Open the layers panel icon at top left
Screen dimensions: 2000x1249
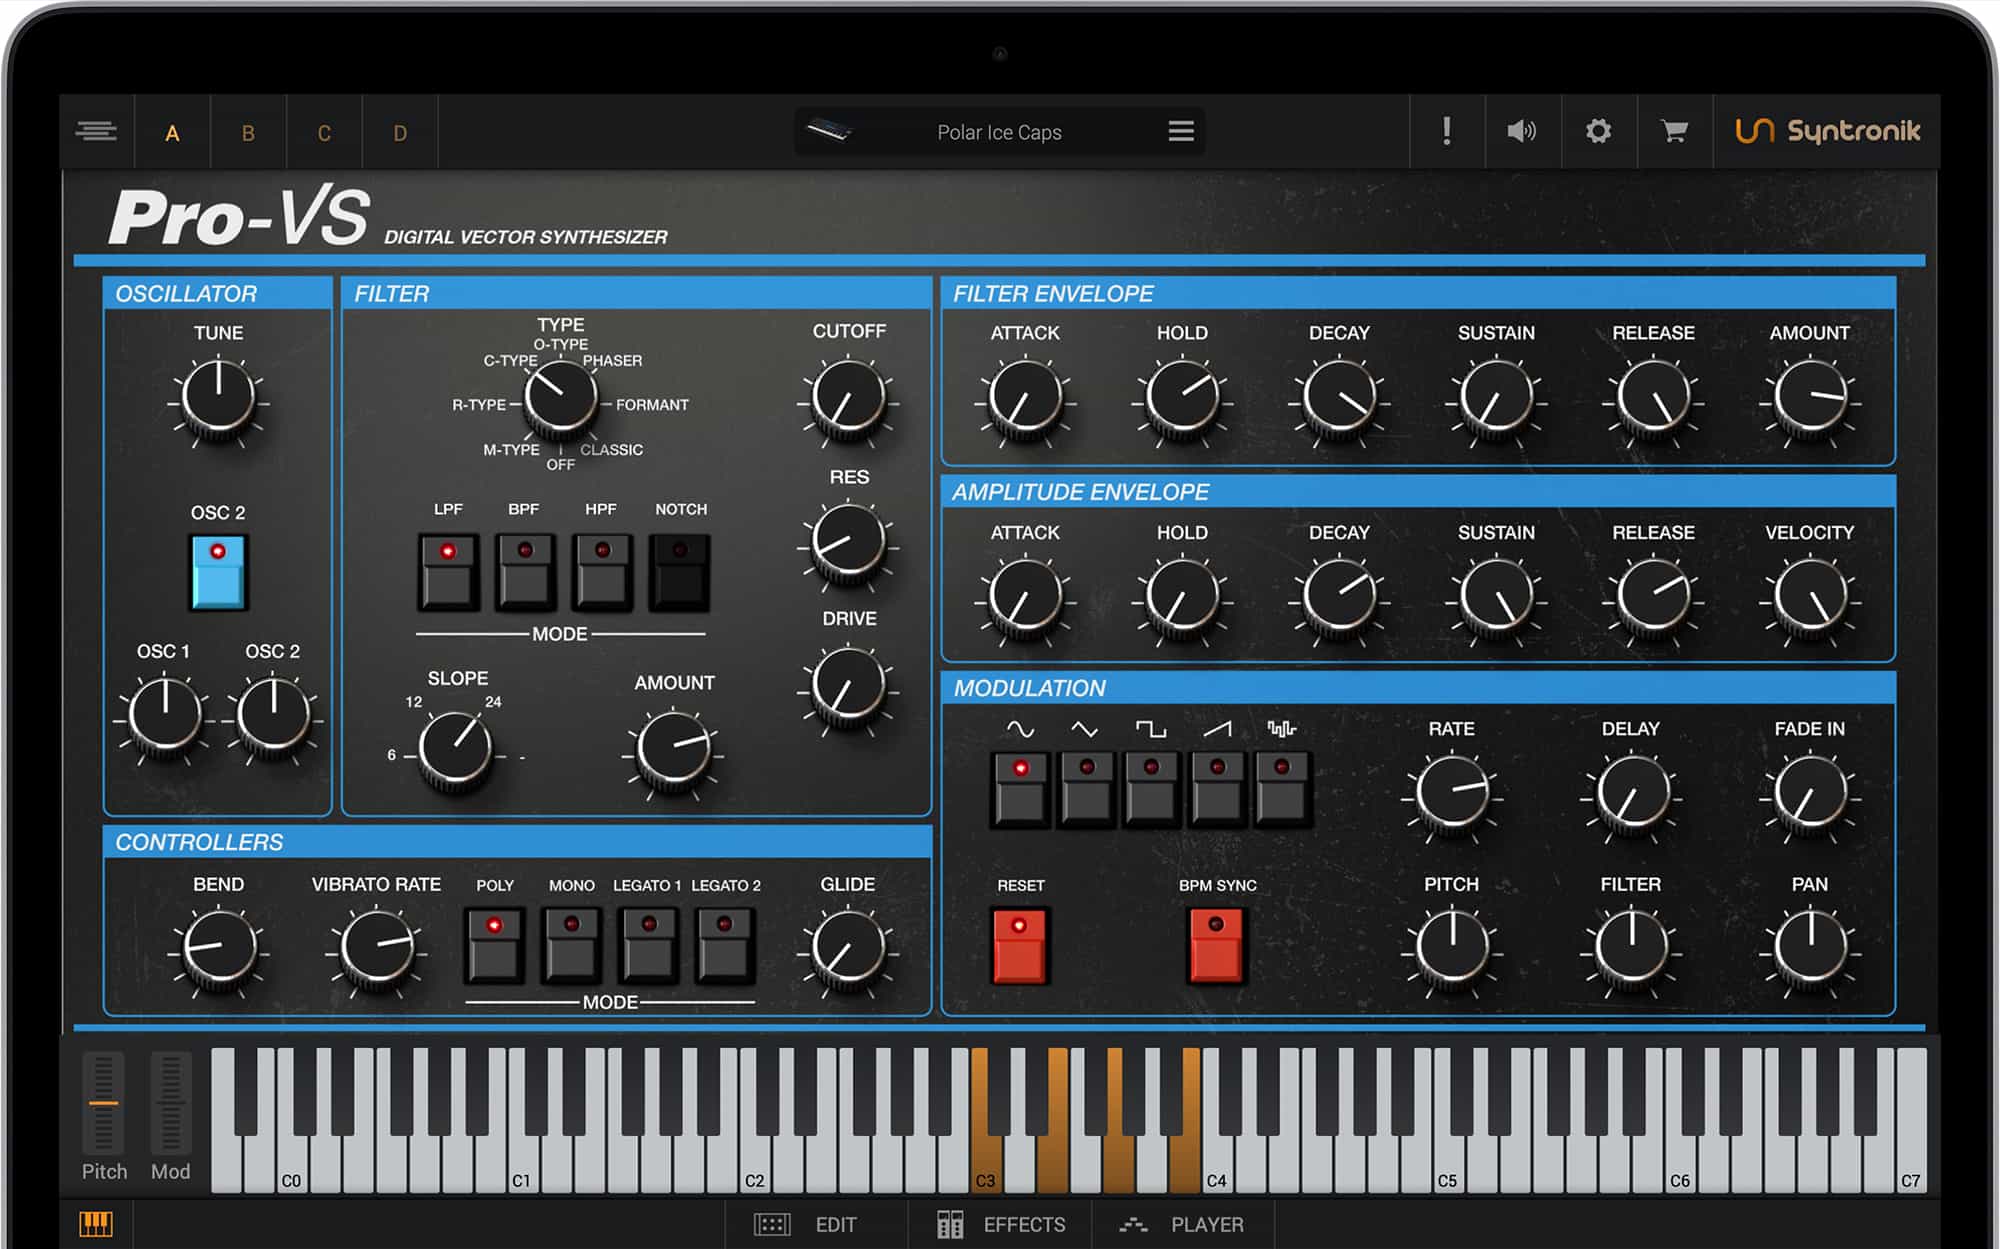click(96, 131)
